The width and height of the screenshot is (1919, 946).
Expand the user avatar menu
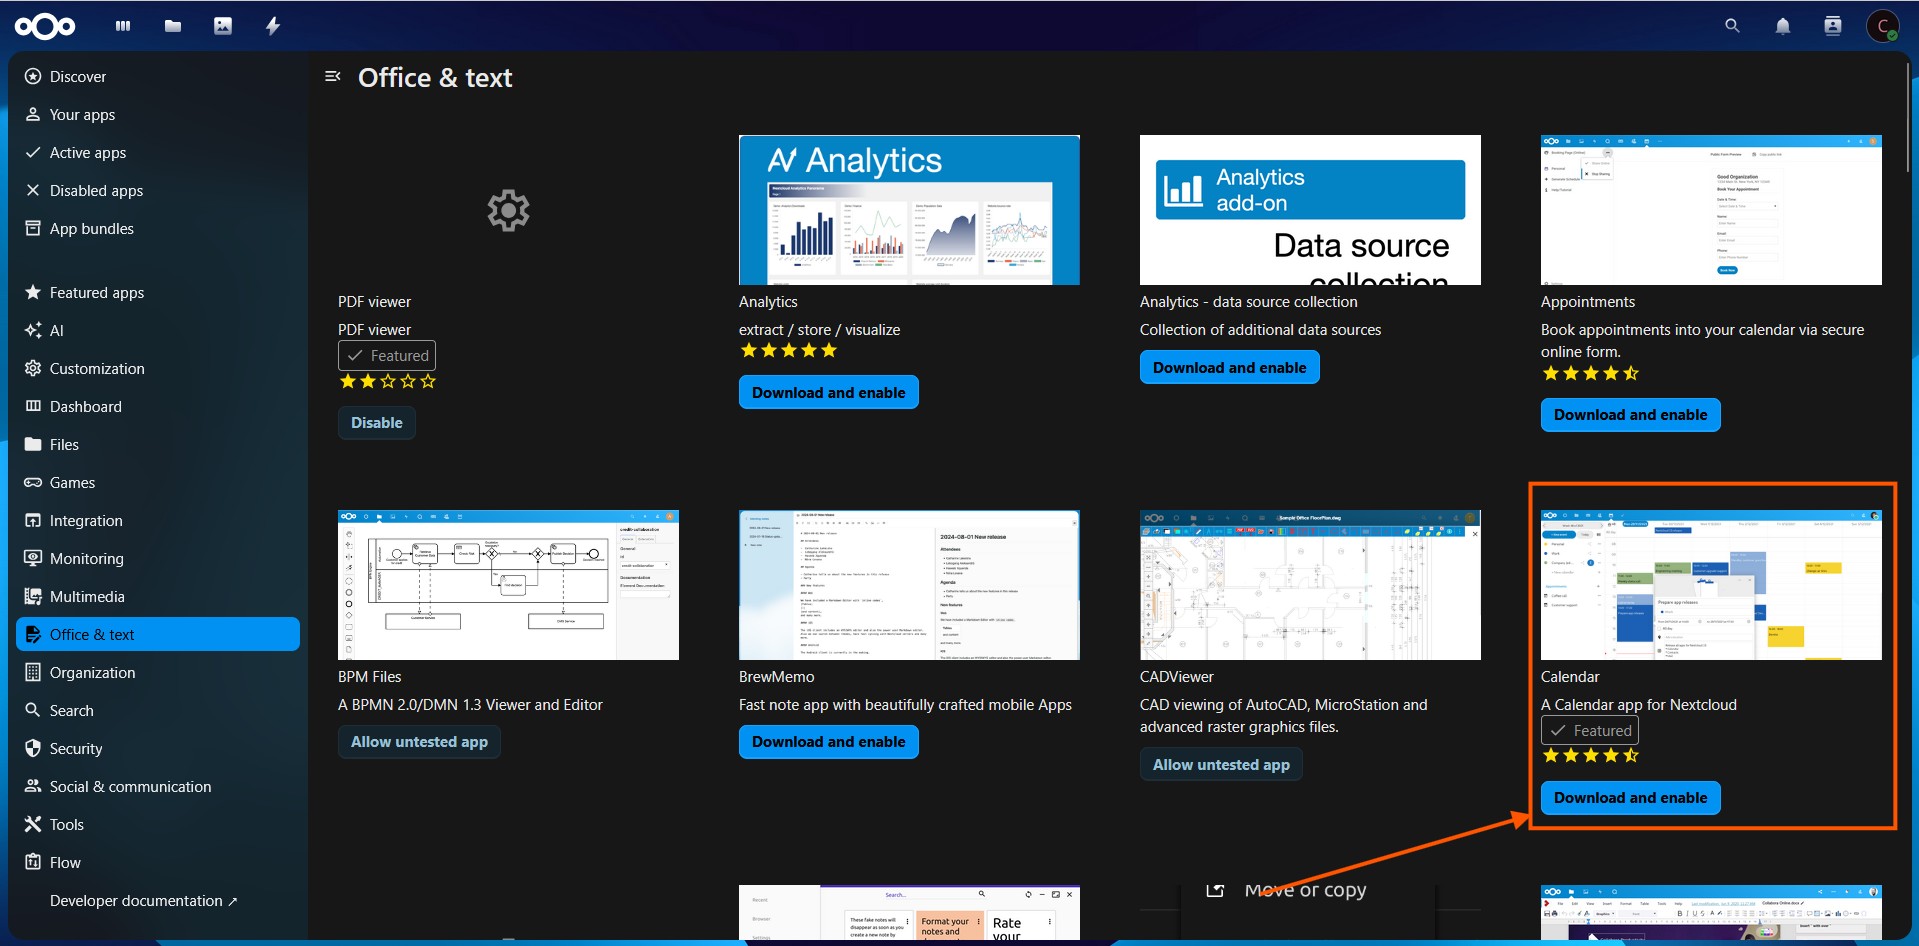tap(1883, 26)
